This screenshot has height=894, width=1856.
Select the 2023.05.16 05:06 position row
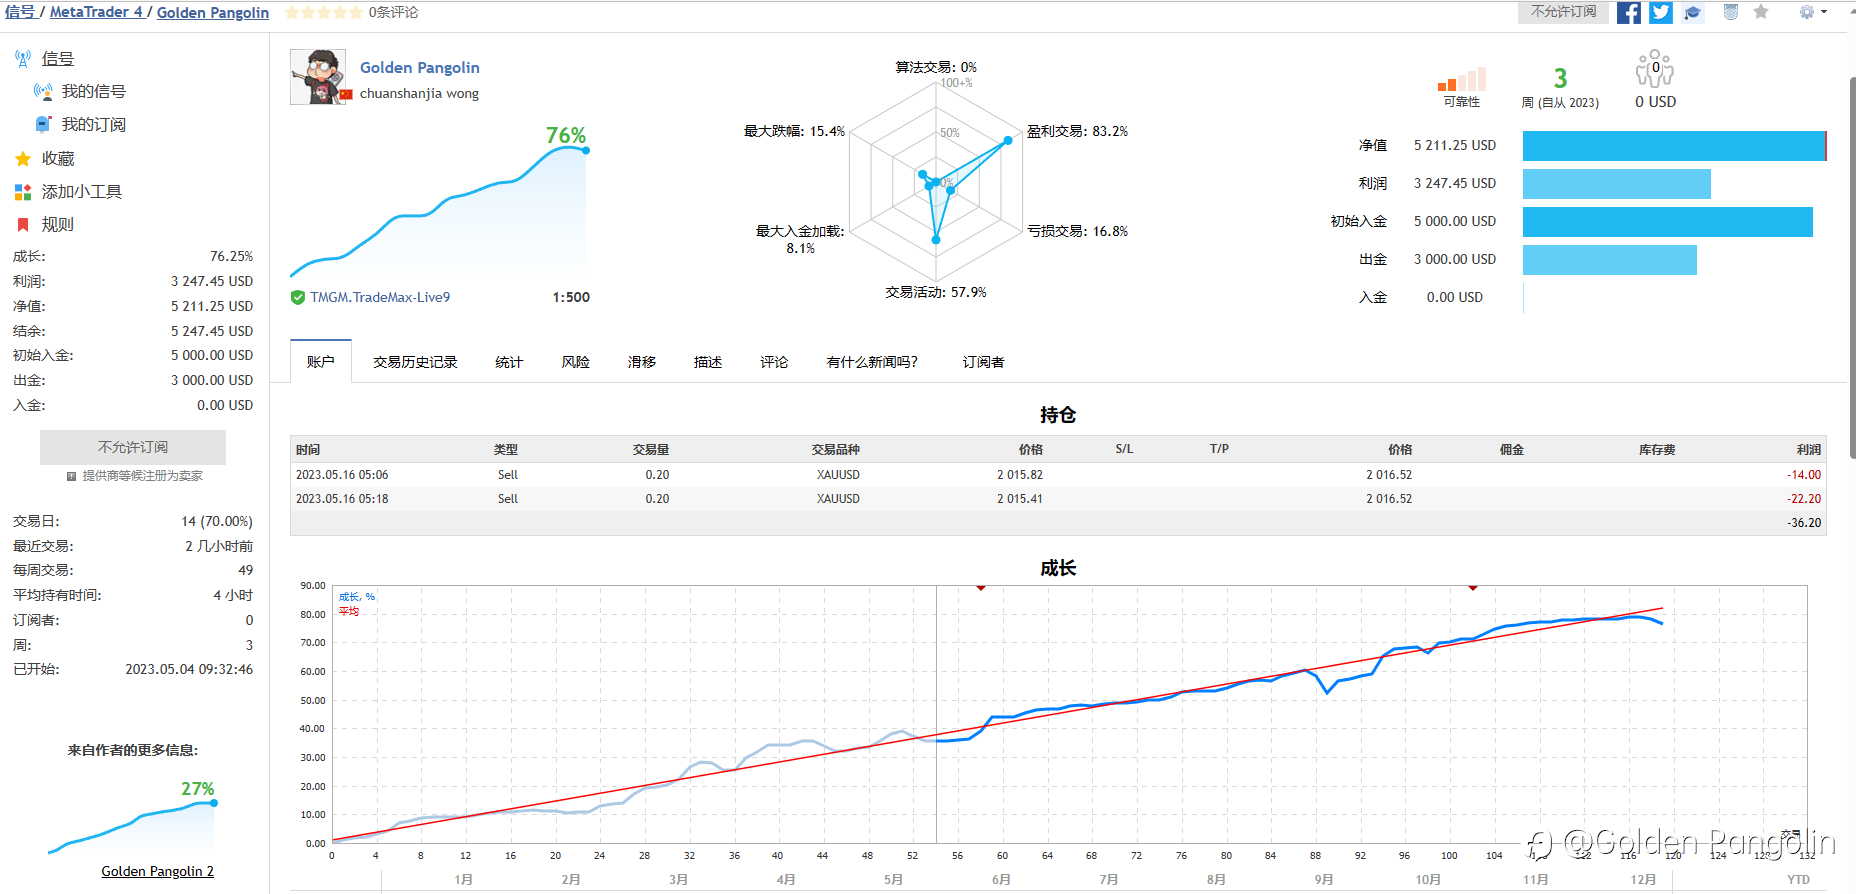tap(1058, 475)
